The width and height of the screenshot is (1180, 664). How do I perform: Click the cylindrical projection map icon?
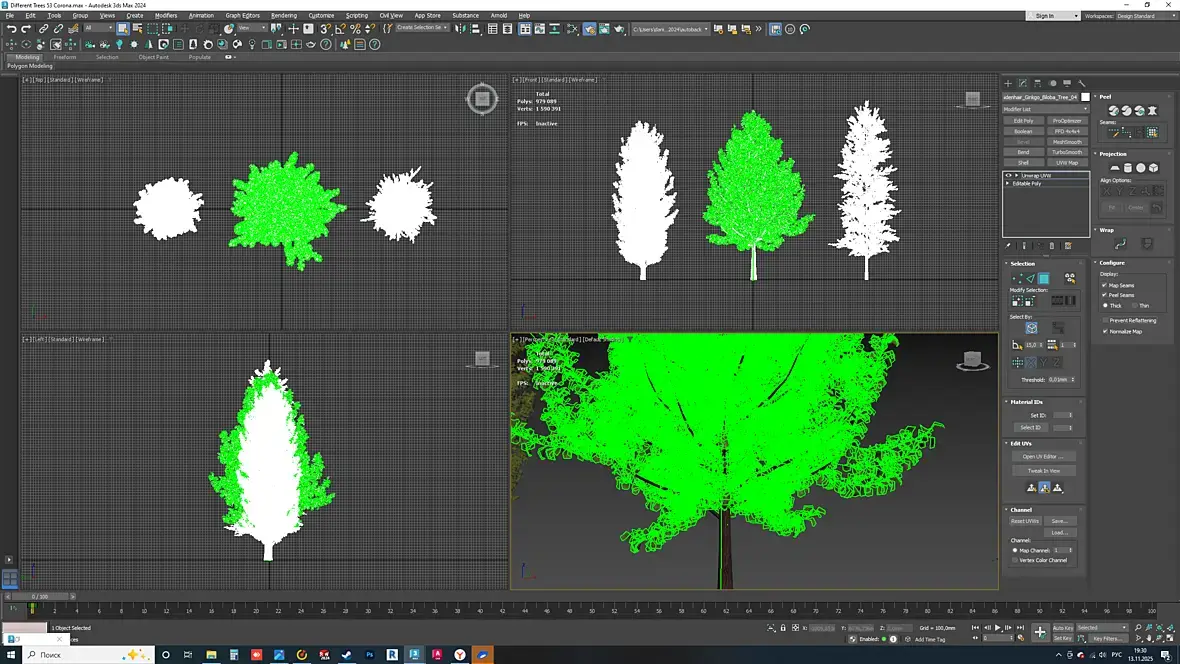(1127, 168)
